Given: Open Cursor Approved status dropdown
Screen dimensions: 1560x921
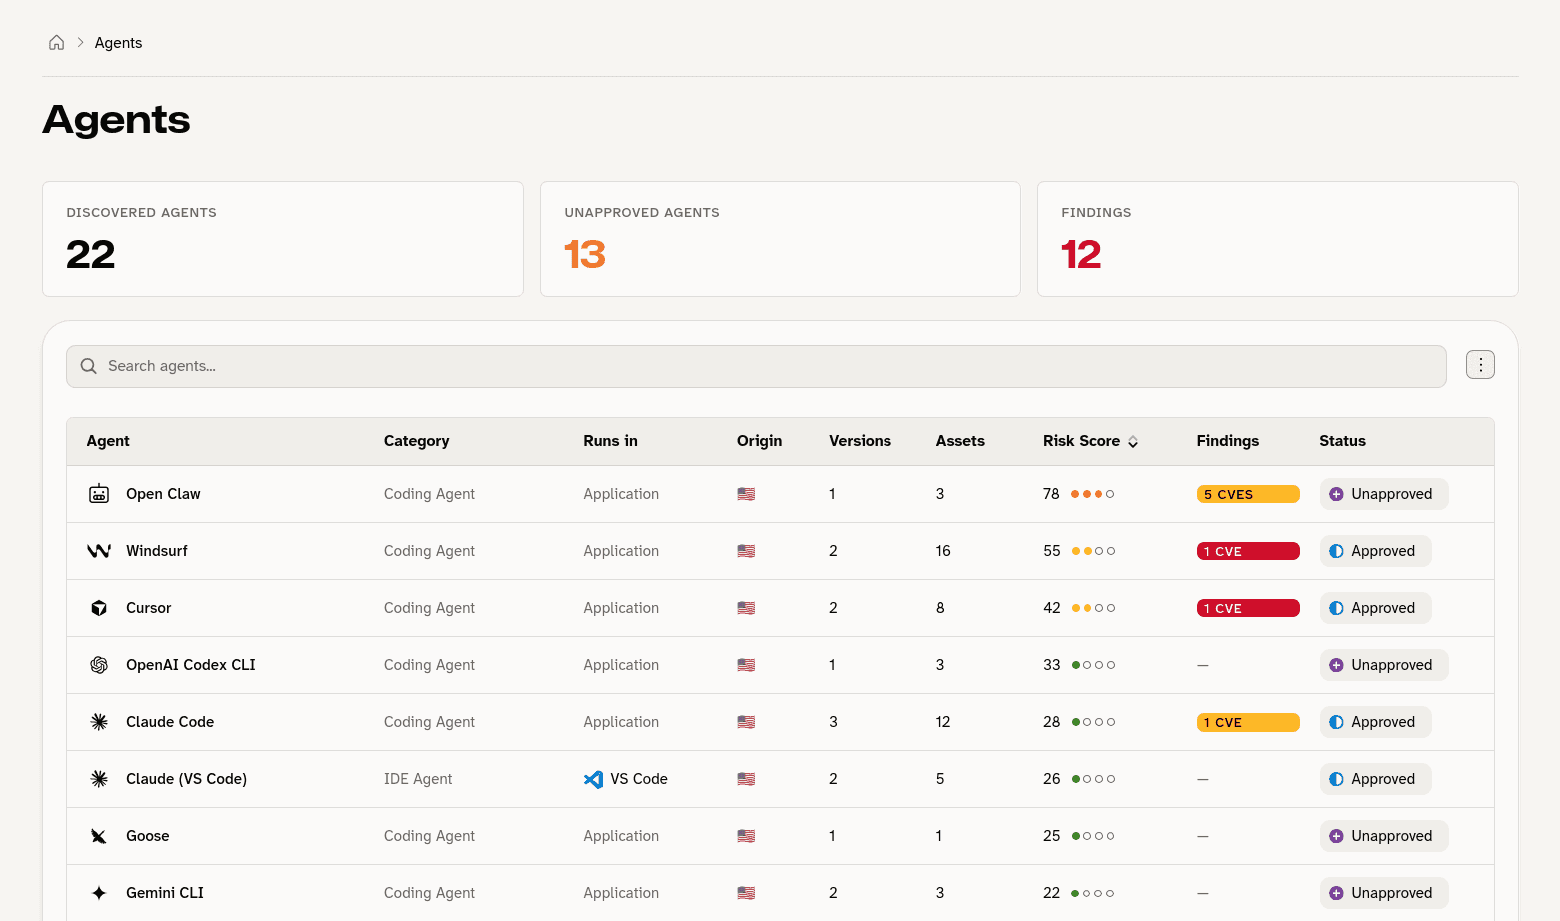Looking at the screenshot, I should [1376, 608].
